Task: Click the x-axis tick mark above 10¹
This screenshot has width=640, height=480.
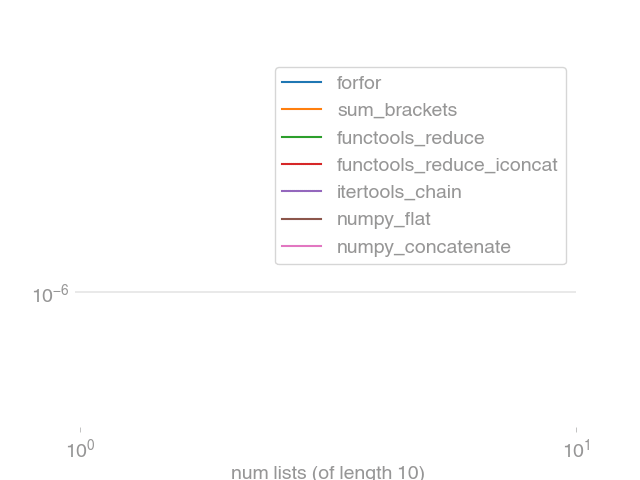Action: pyautogui.click(x=576, y=430)
